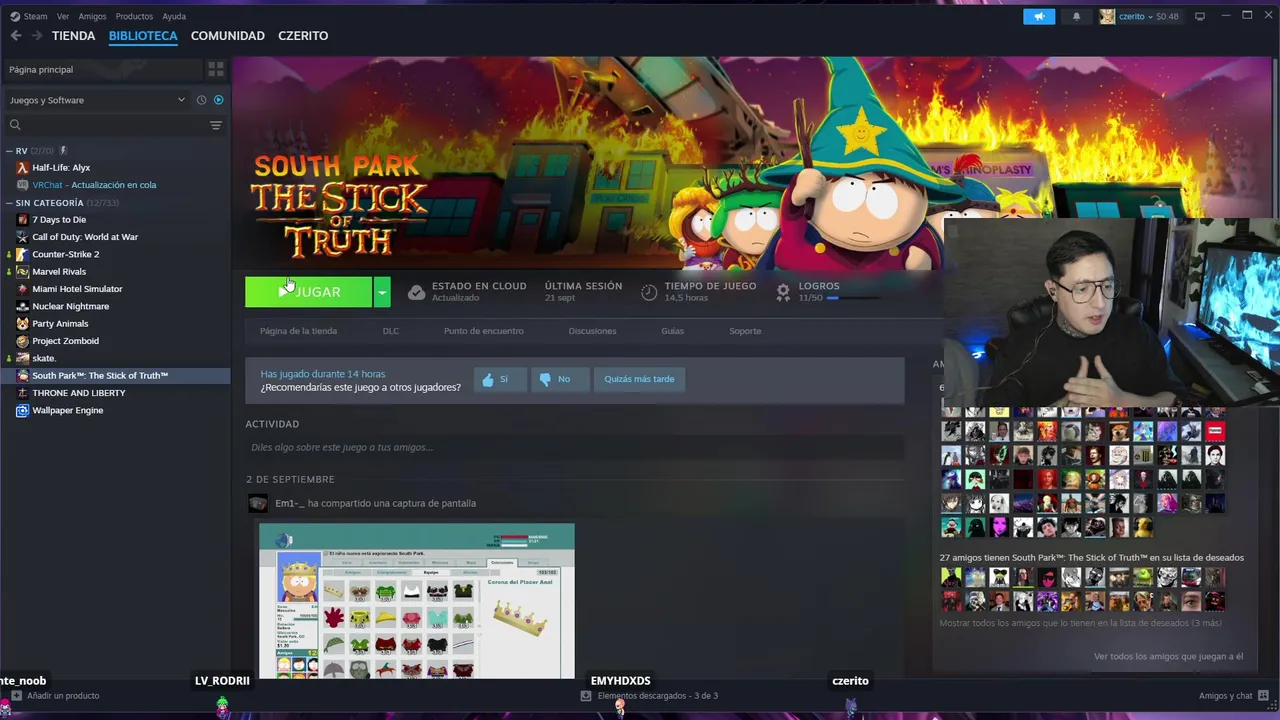Viewport: 1280px width, 720px height.
Task: Collapse the RV category
Action: pyautogui.click(x=9, y=151)
